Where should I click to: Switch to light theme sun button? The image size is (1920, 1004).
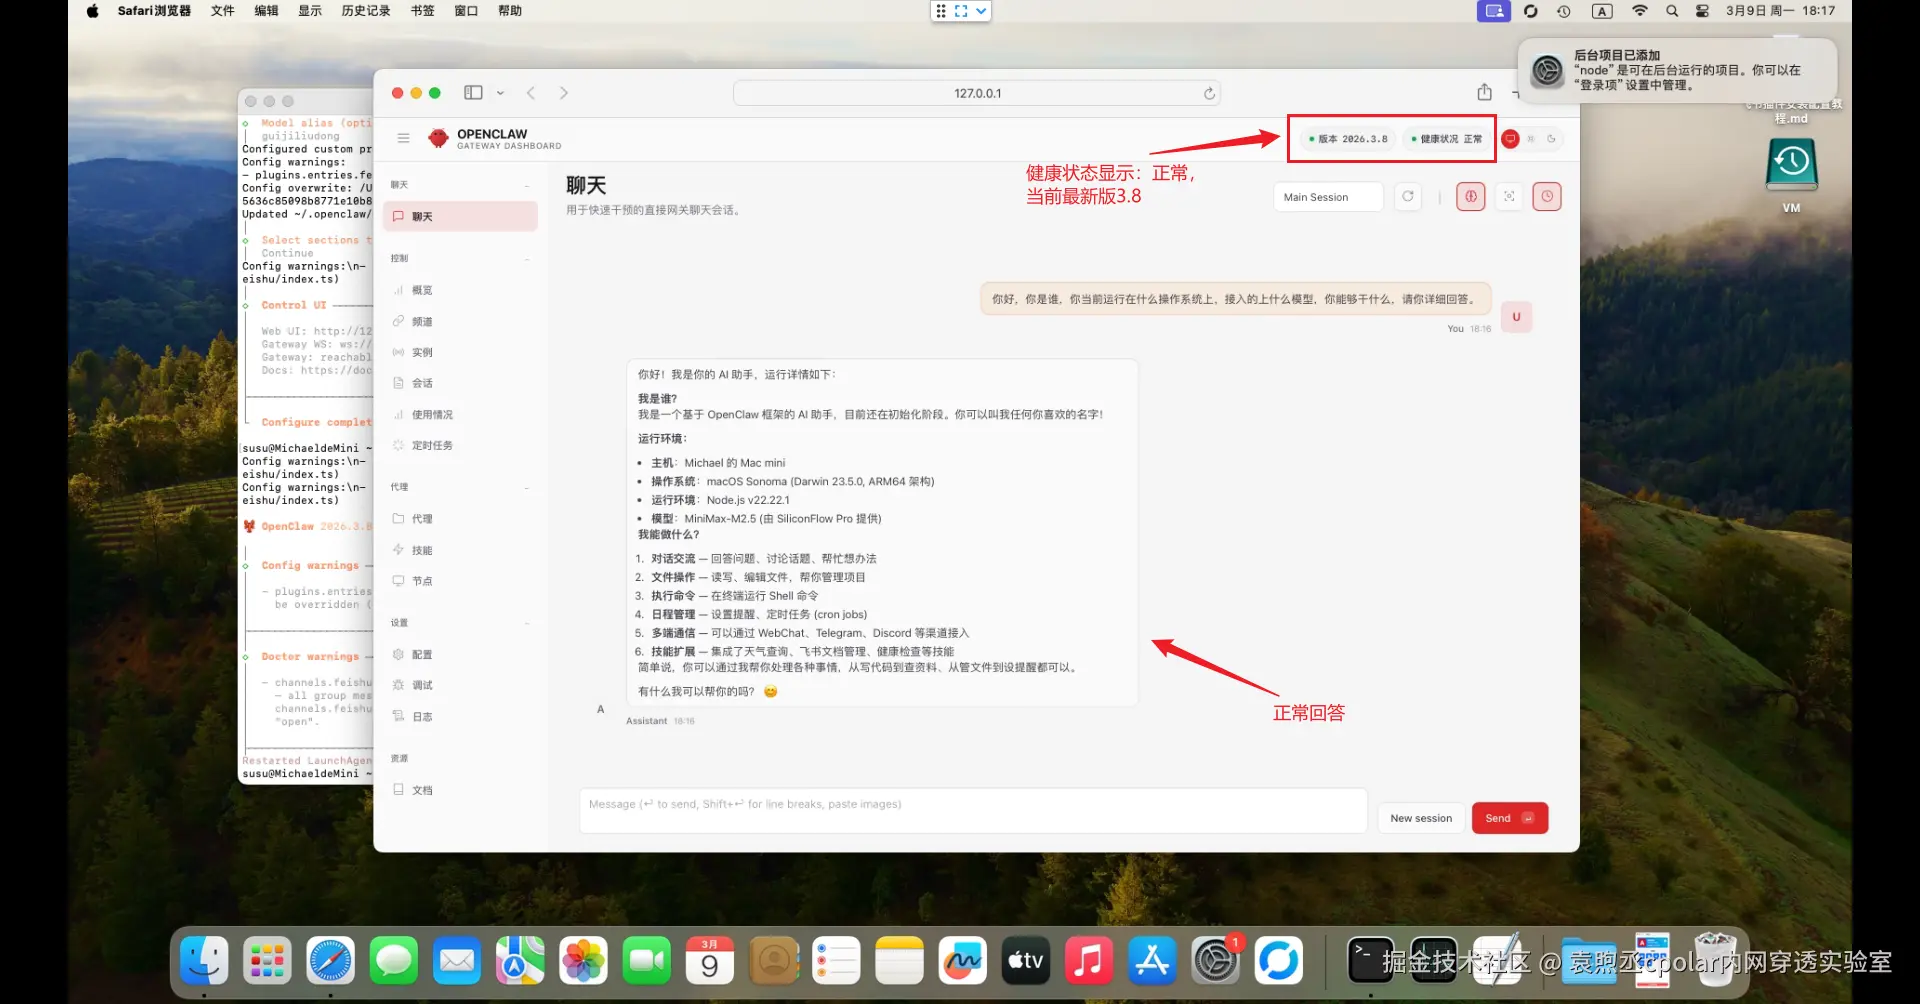(1531, 139)
